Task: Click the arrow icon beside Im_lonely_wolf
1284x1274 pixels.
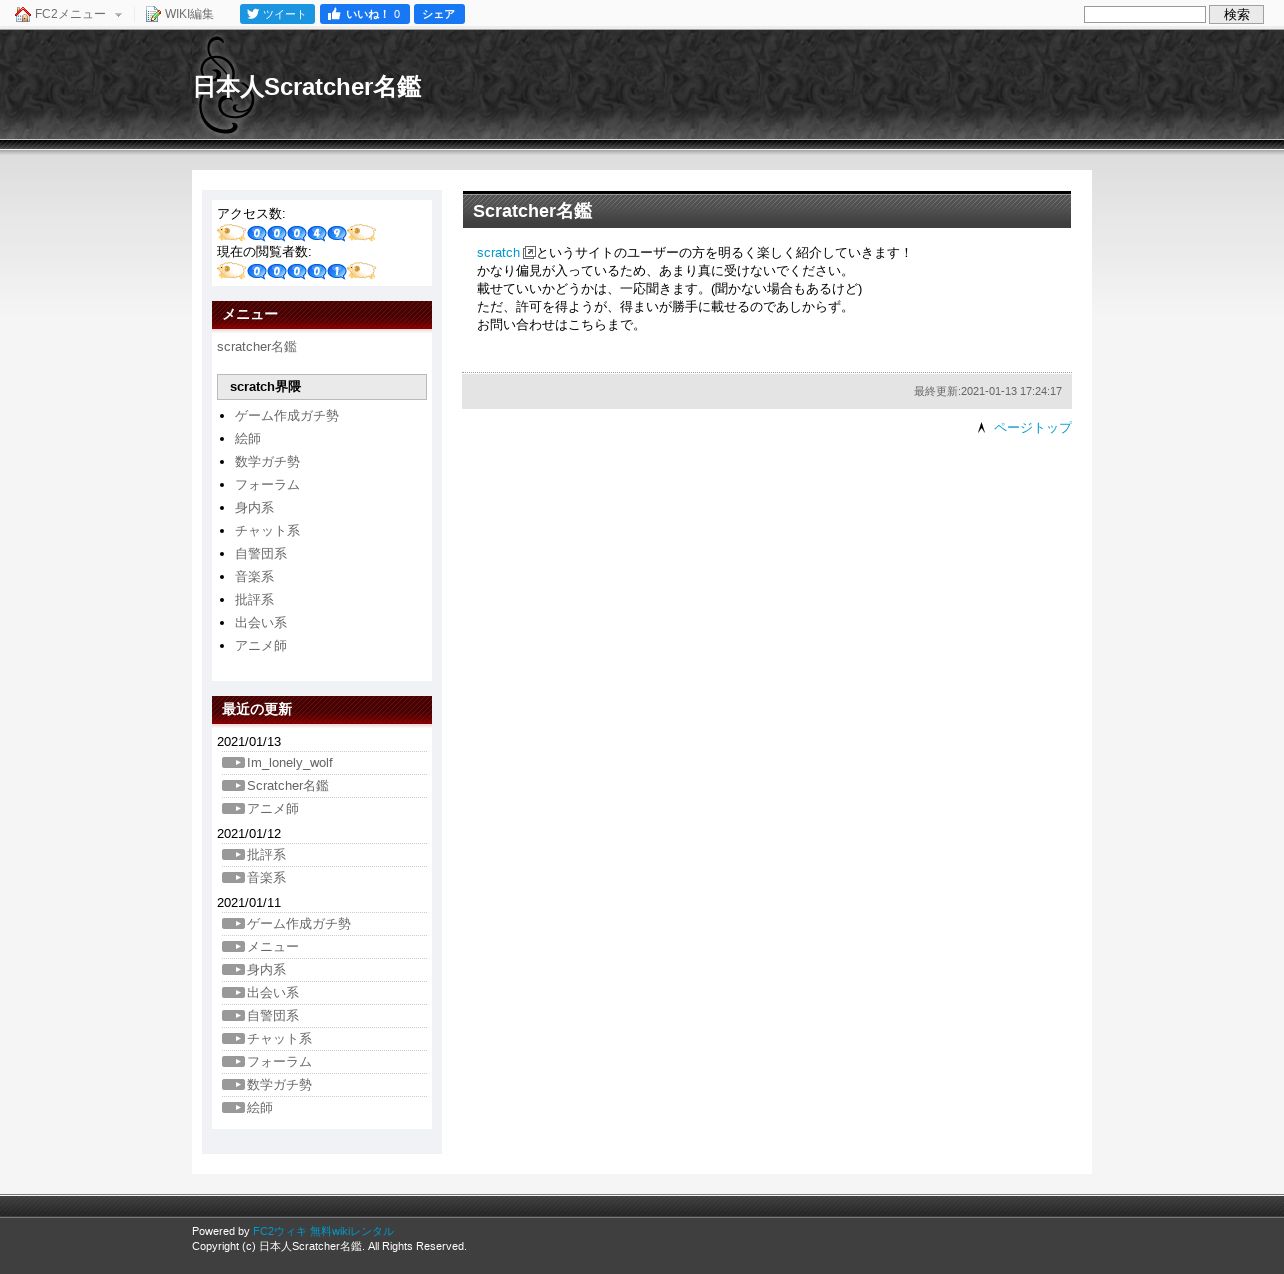Action: point(233,763)
